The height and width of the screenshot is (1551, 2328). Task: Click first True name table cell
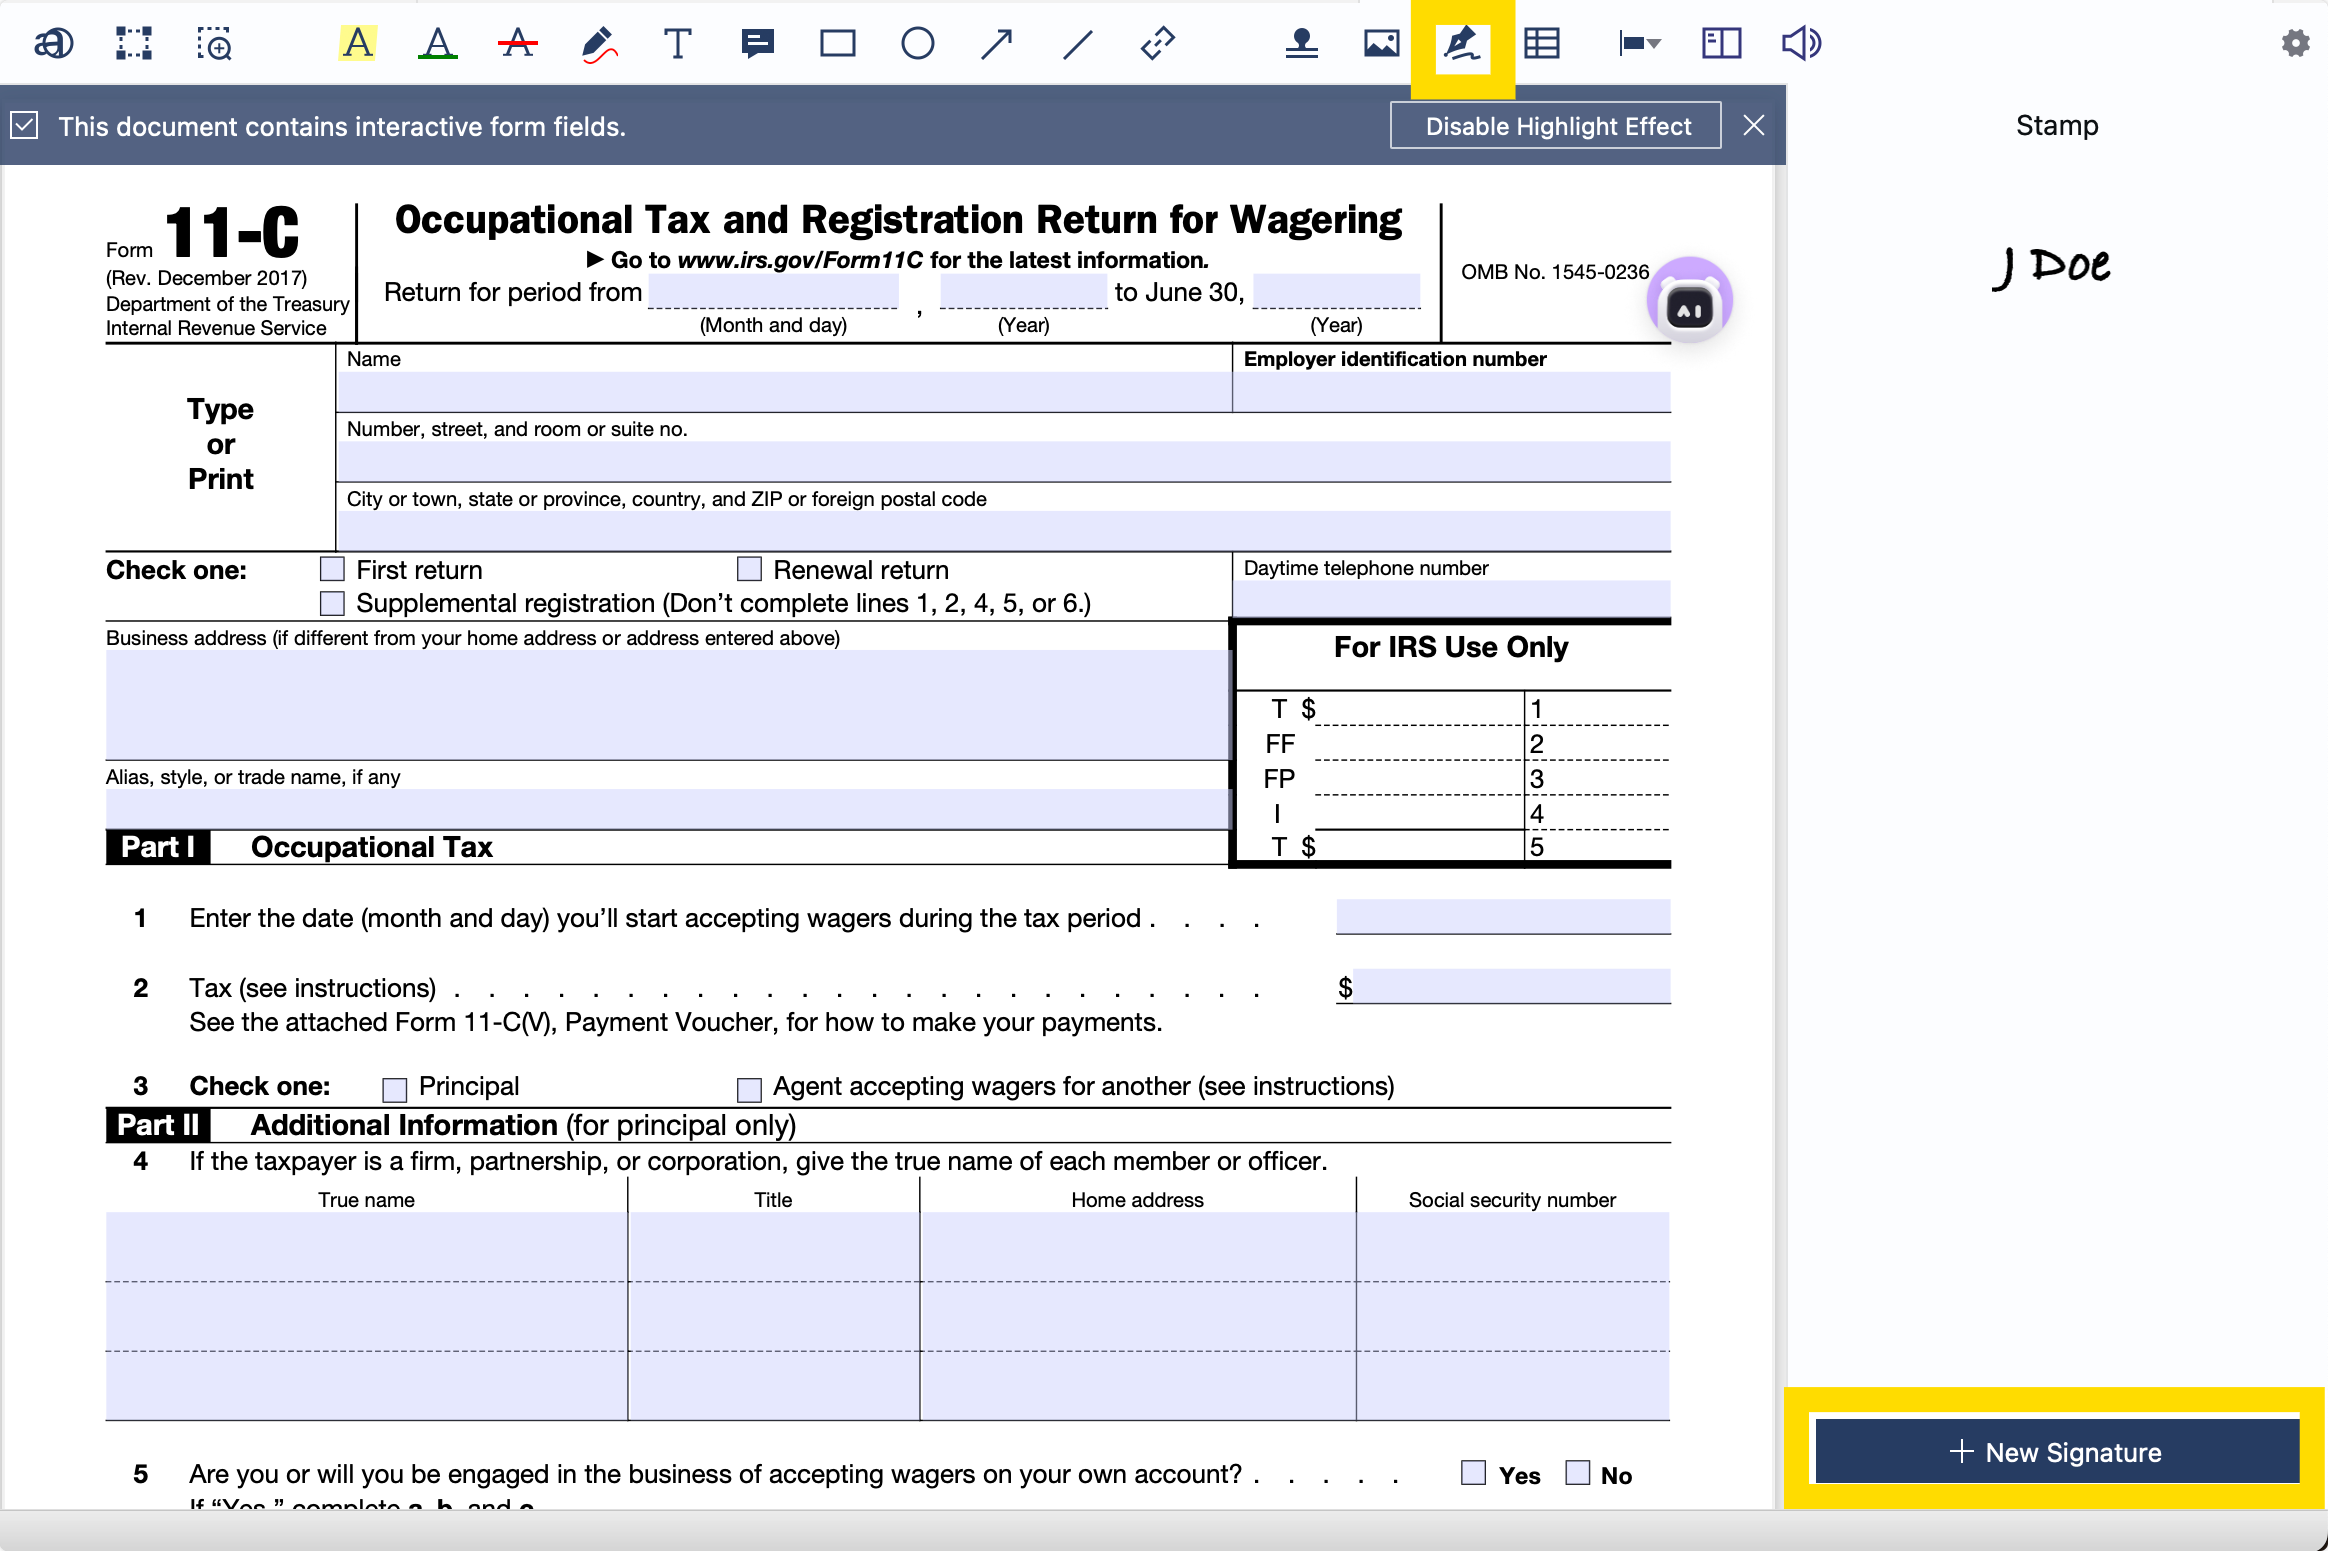366,1247
